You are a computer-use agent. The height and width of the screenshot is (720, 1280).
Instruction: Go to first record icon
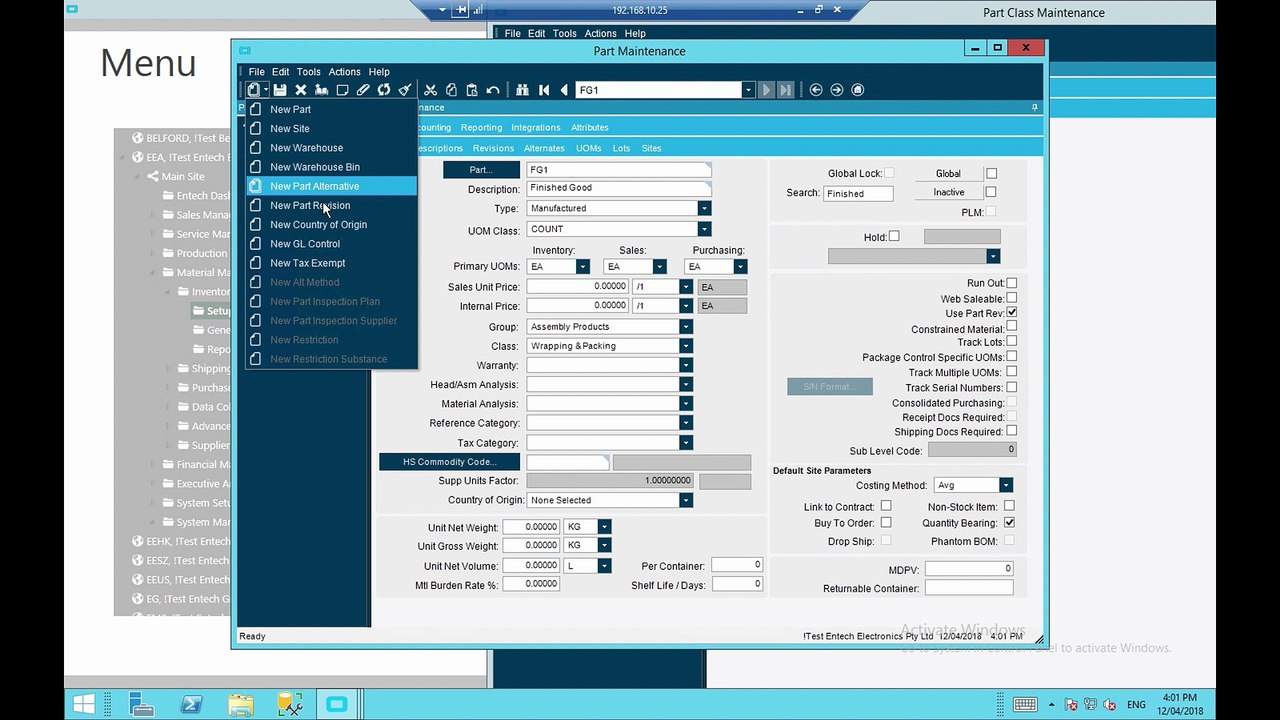[544, 90]
